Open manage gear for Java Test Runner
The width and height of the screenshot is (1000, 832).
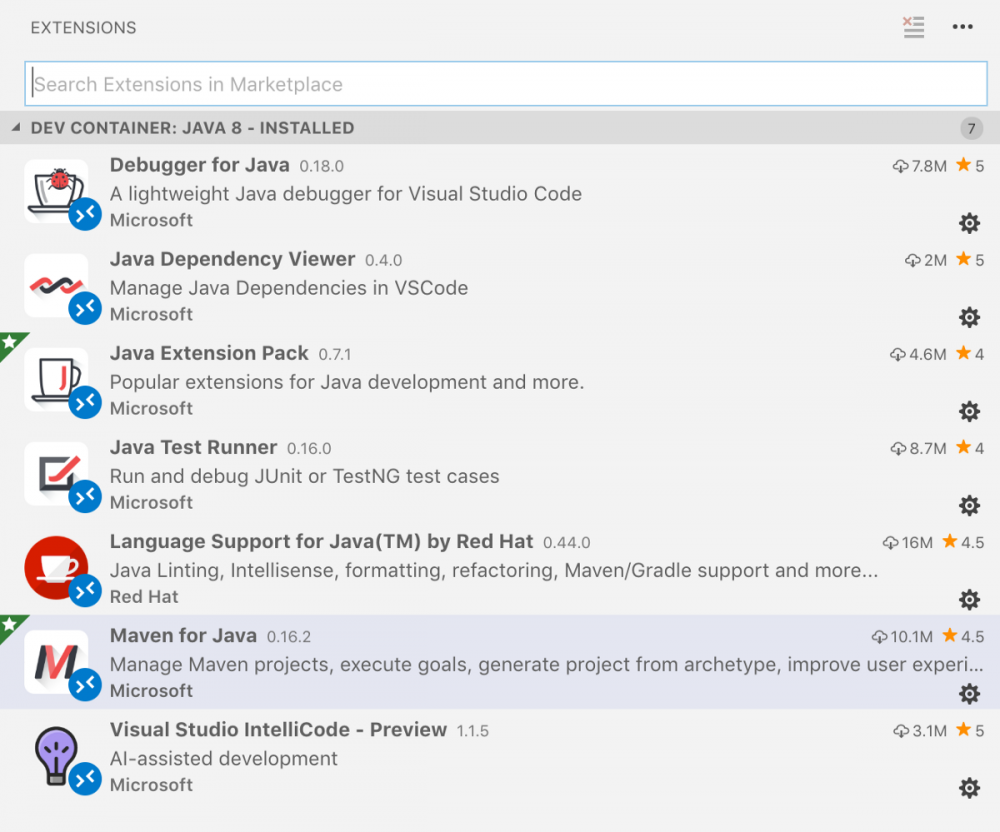969,505
